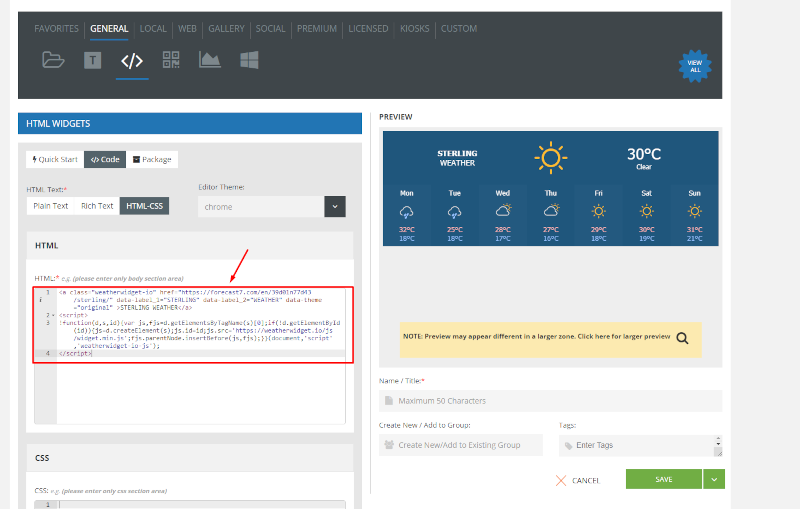
Task: Open the SOCIAL tab
Action: [270, 29]
